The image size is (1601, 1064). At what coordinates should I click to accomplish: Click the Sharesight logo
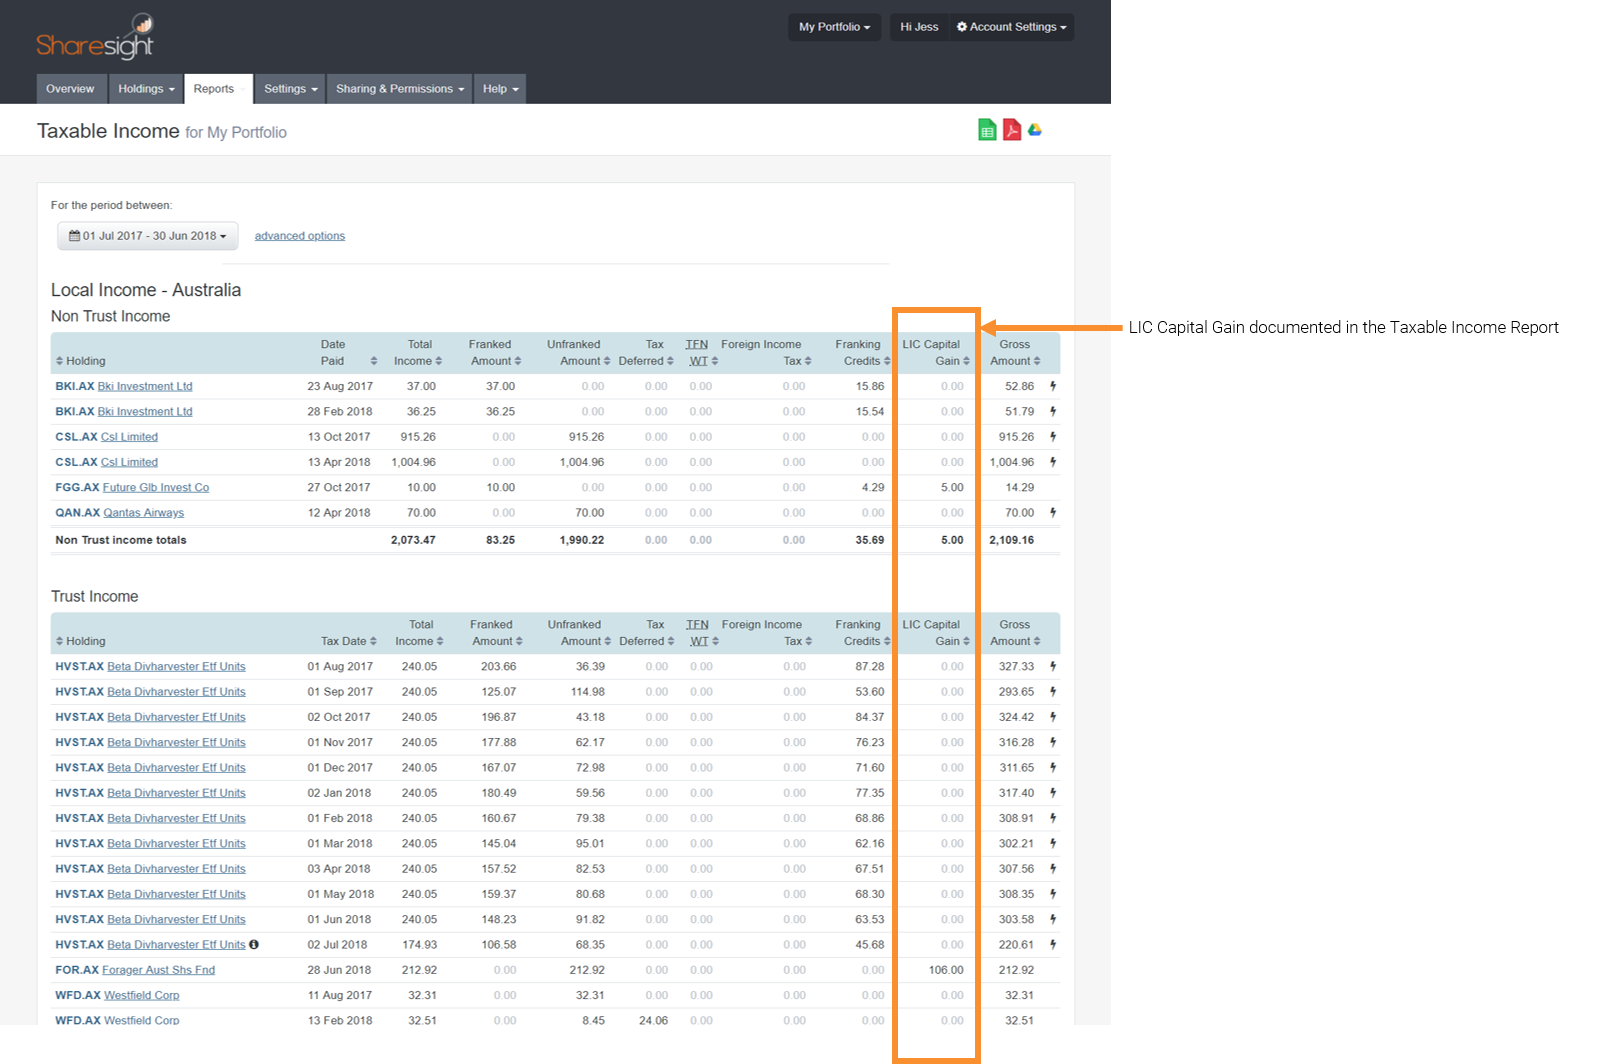[95, 37]
